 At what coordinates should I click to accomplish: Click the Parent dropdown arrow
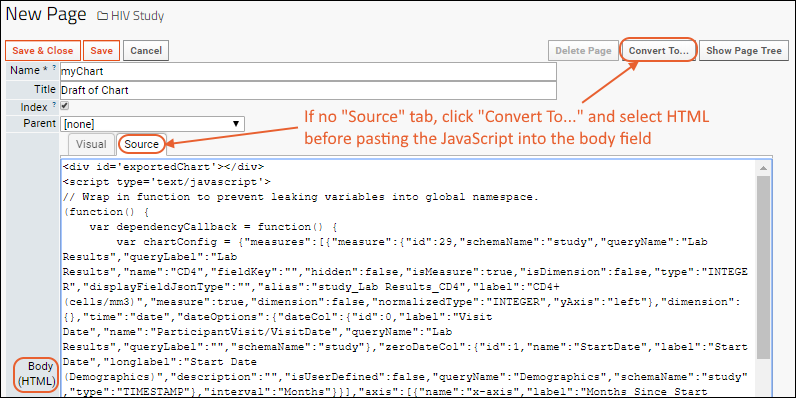(x=236, y=124)
